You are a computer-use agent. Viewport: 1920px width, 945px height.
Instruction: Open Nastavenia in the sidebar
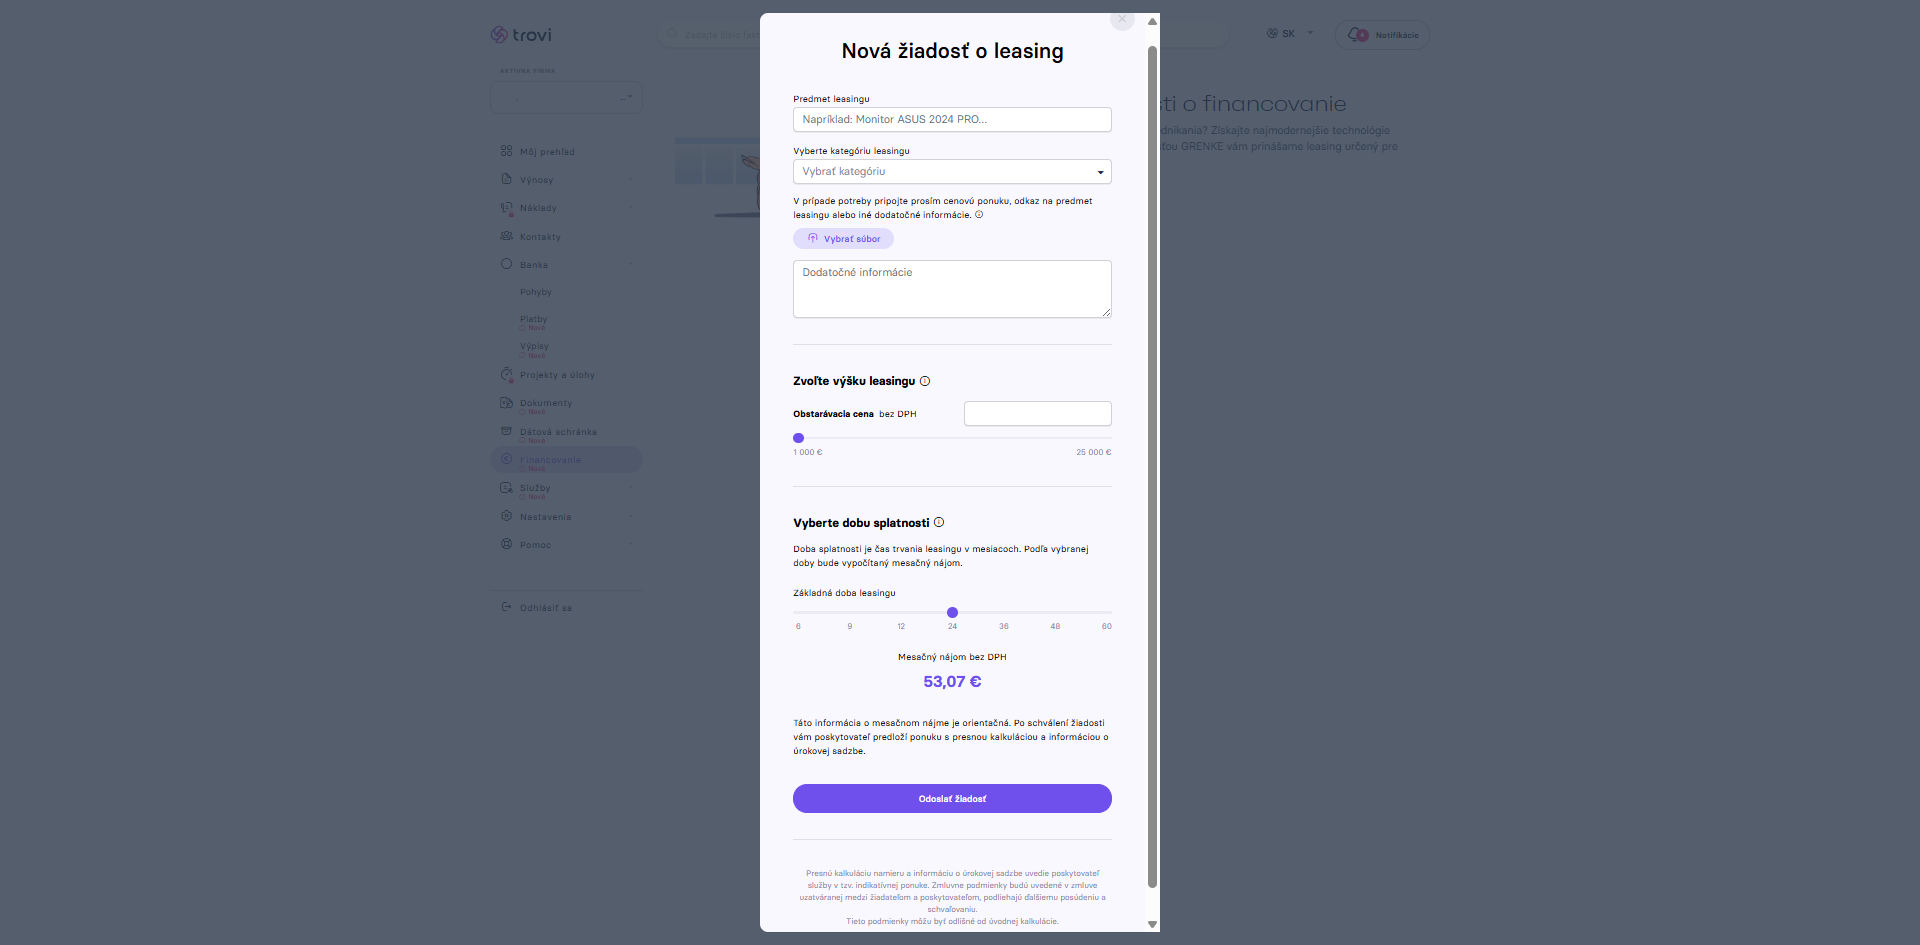pyautogui.click(x=546, y=517)
